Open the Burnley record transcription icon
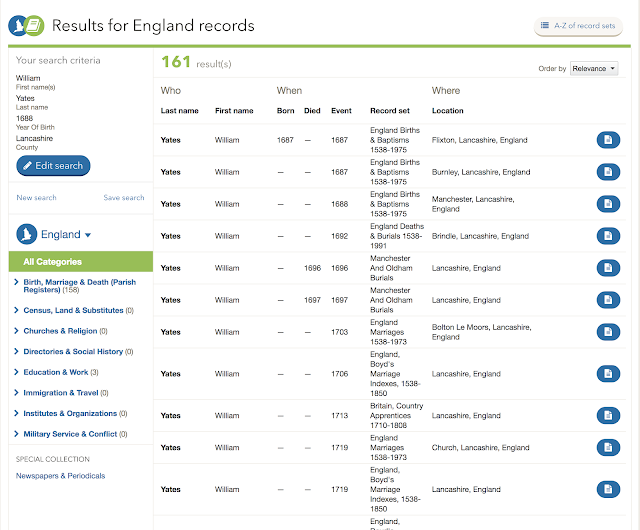Image resolution: width=640 pixels, height=530 pixels. [608, 172]
